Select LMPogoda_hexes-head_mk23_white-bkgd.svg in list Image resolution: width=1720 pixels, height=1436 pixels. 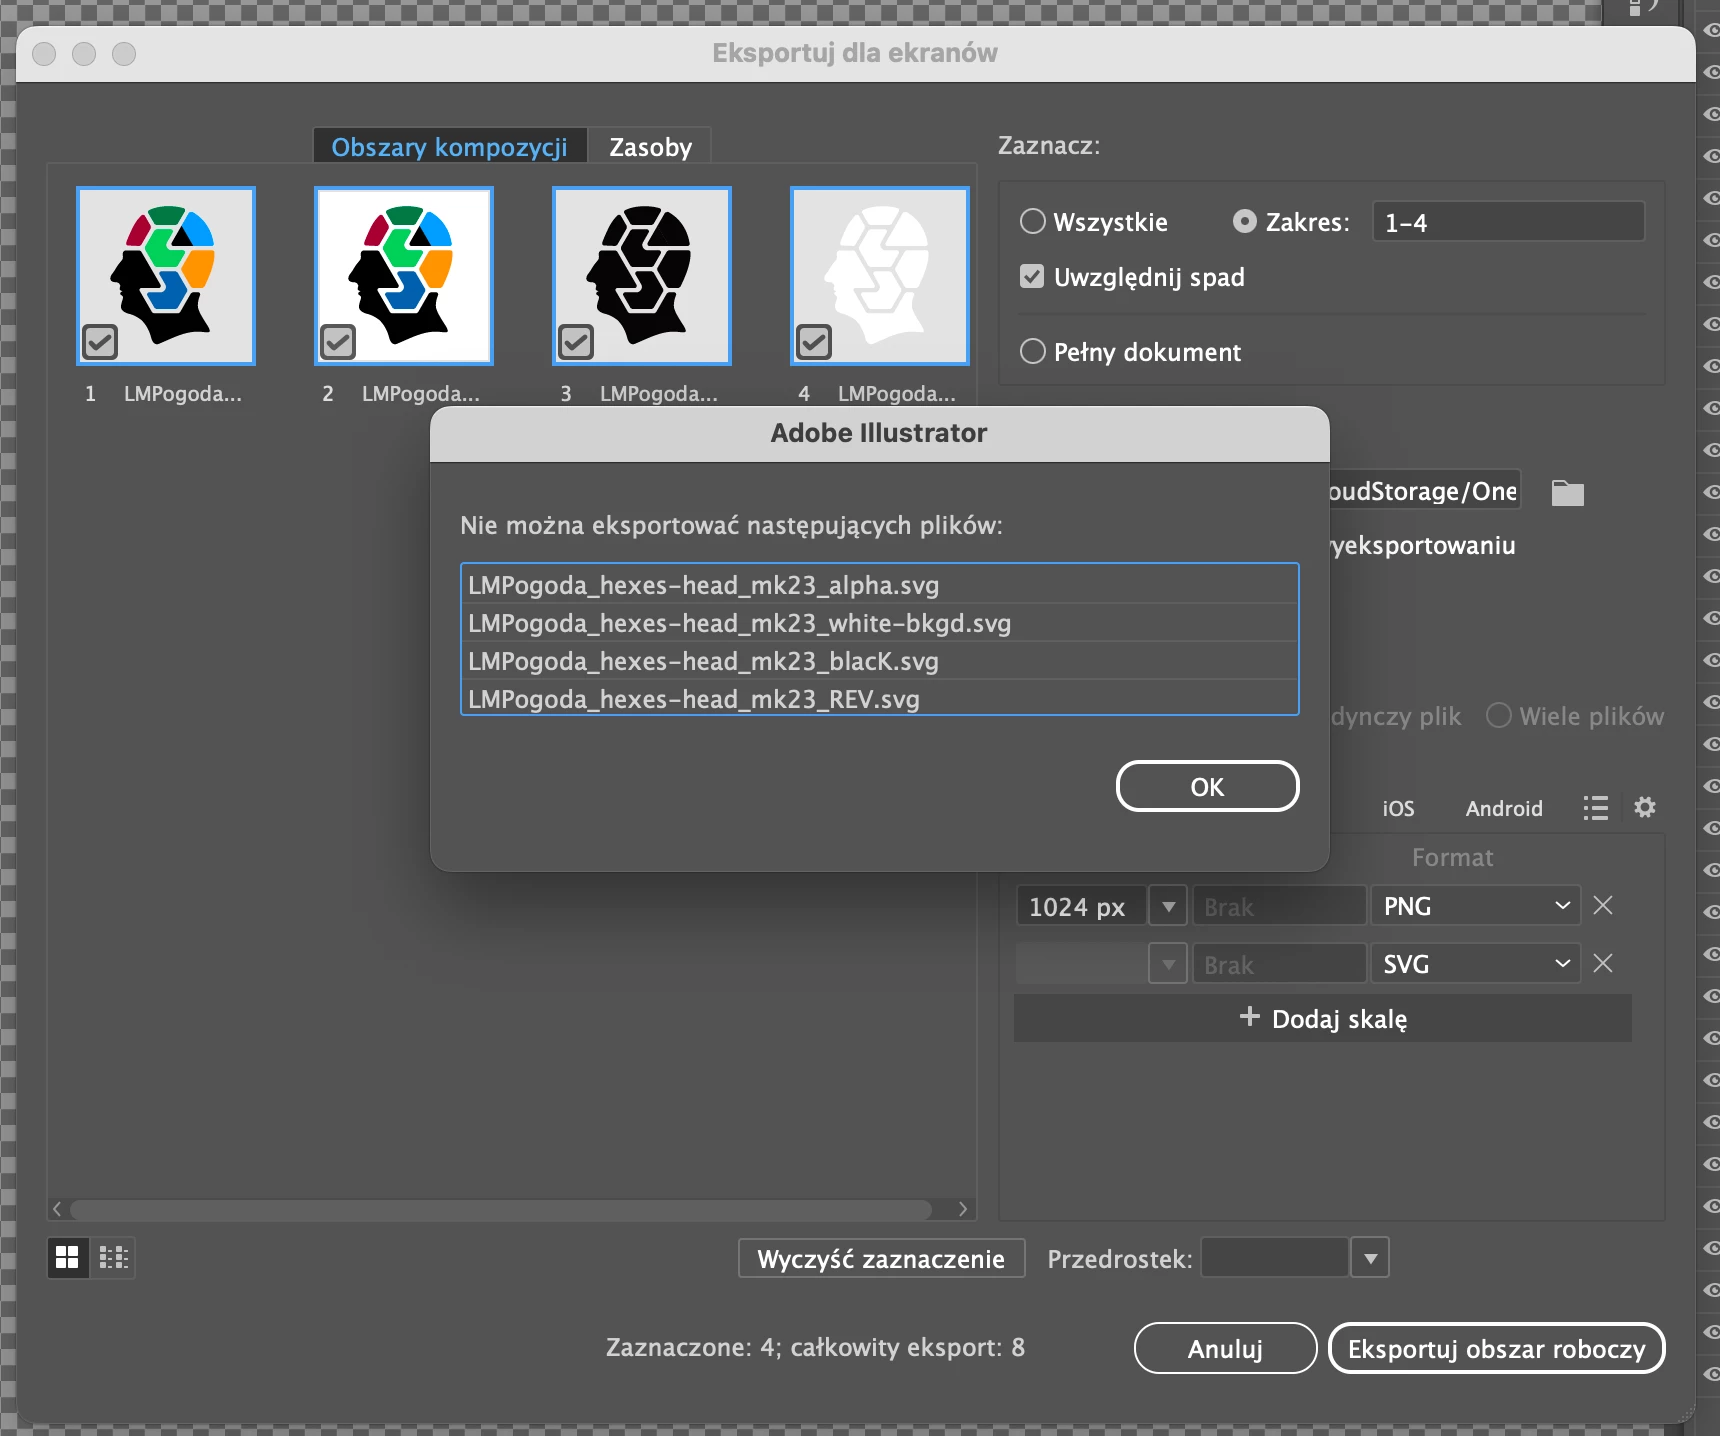(x=879, y=623)
